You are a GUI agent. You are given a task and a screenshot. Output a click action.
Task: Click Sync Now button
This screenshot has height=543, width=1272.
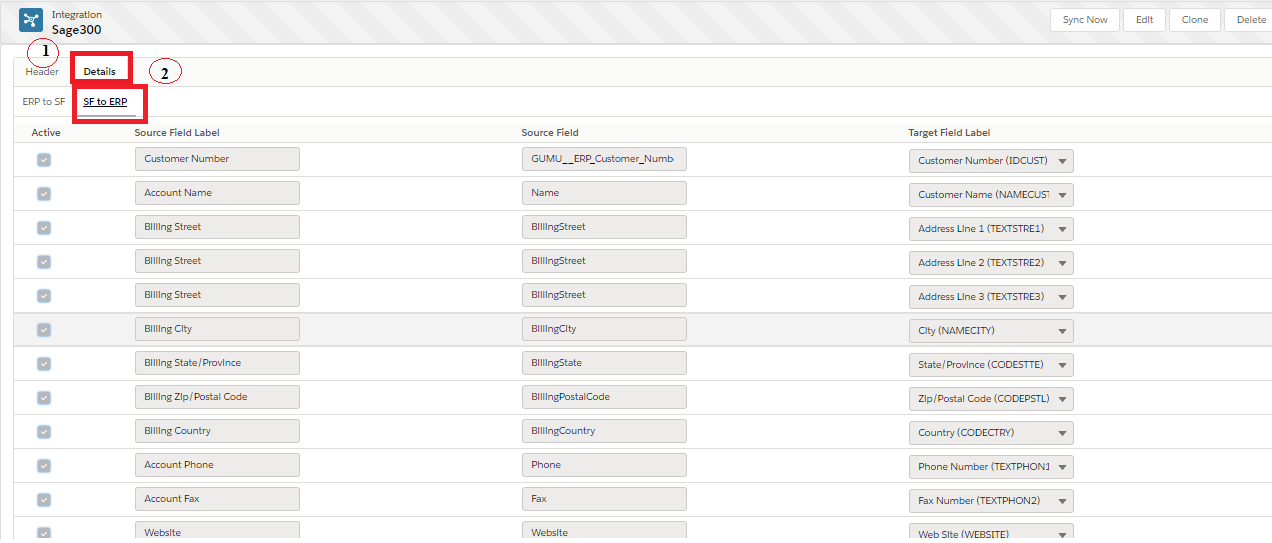[x=1085, y=20]
